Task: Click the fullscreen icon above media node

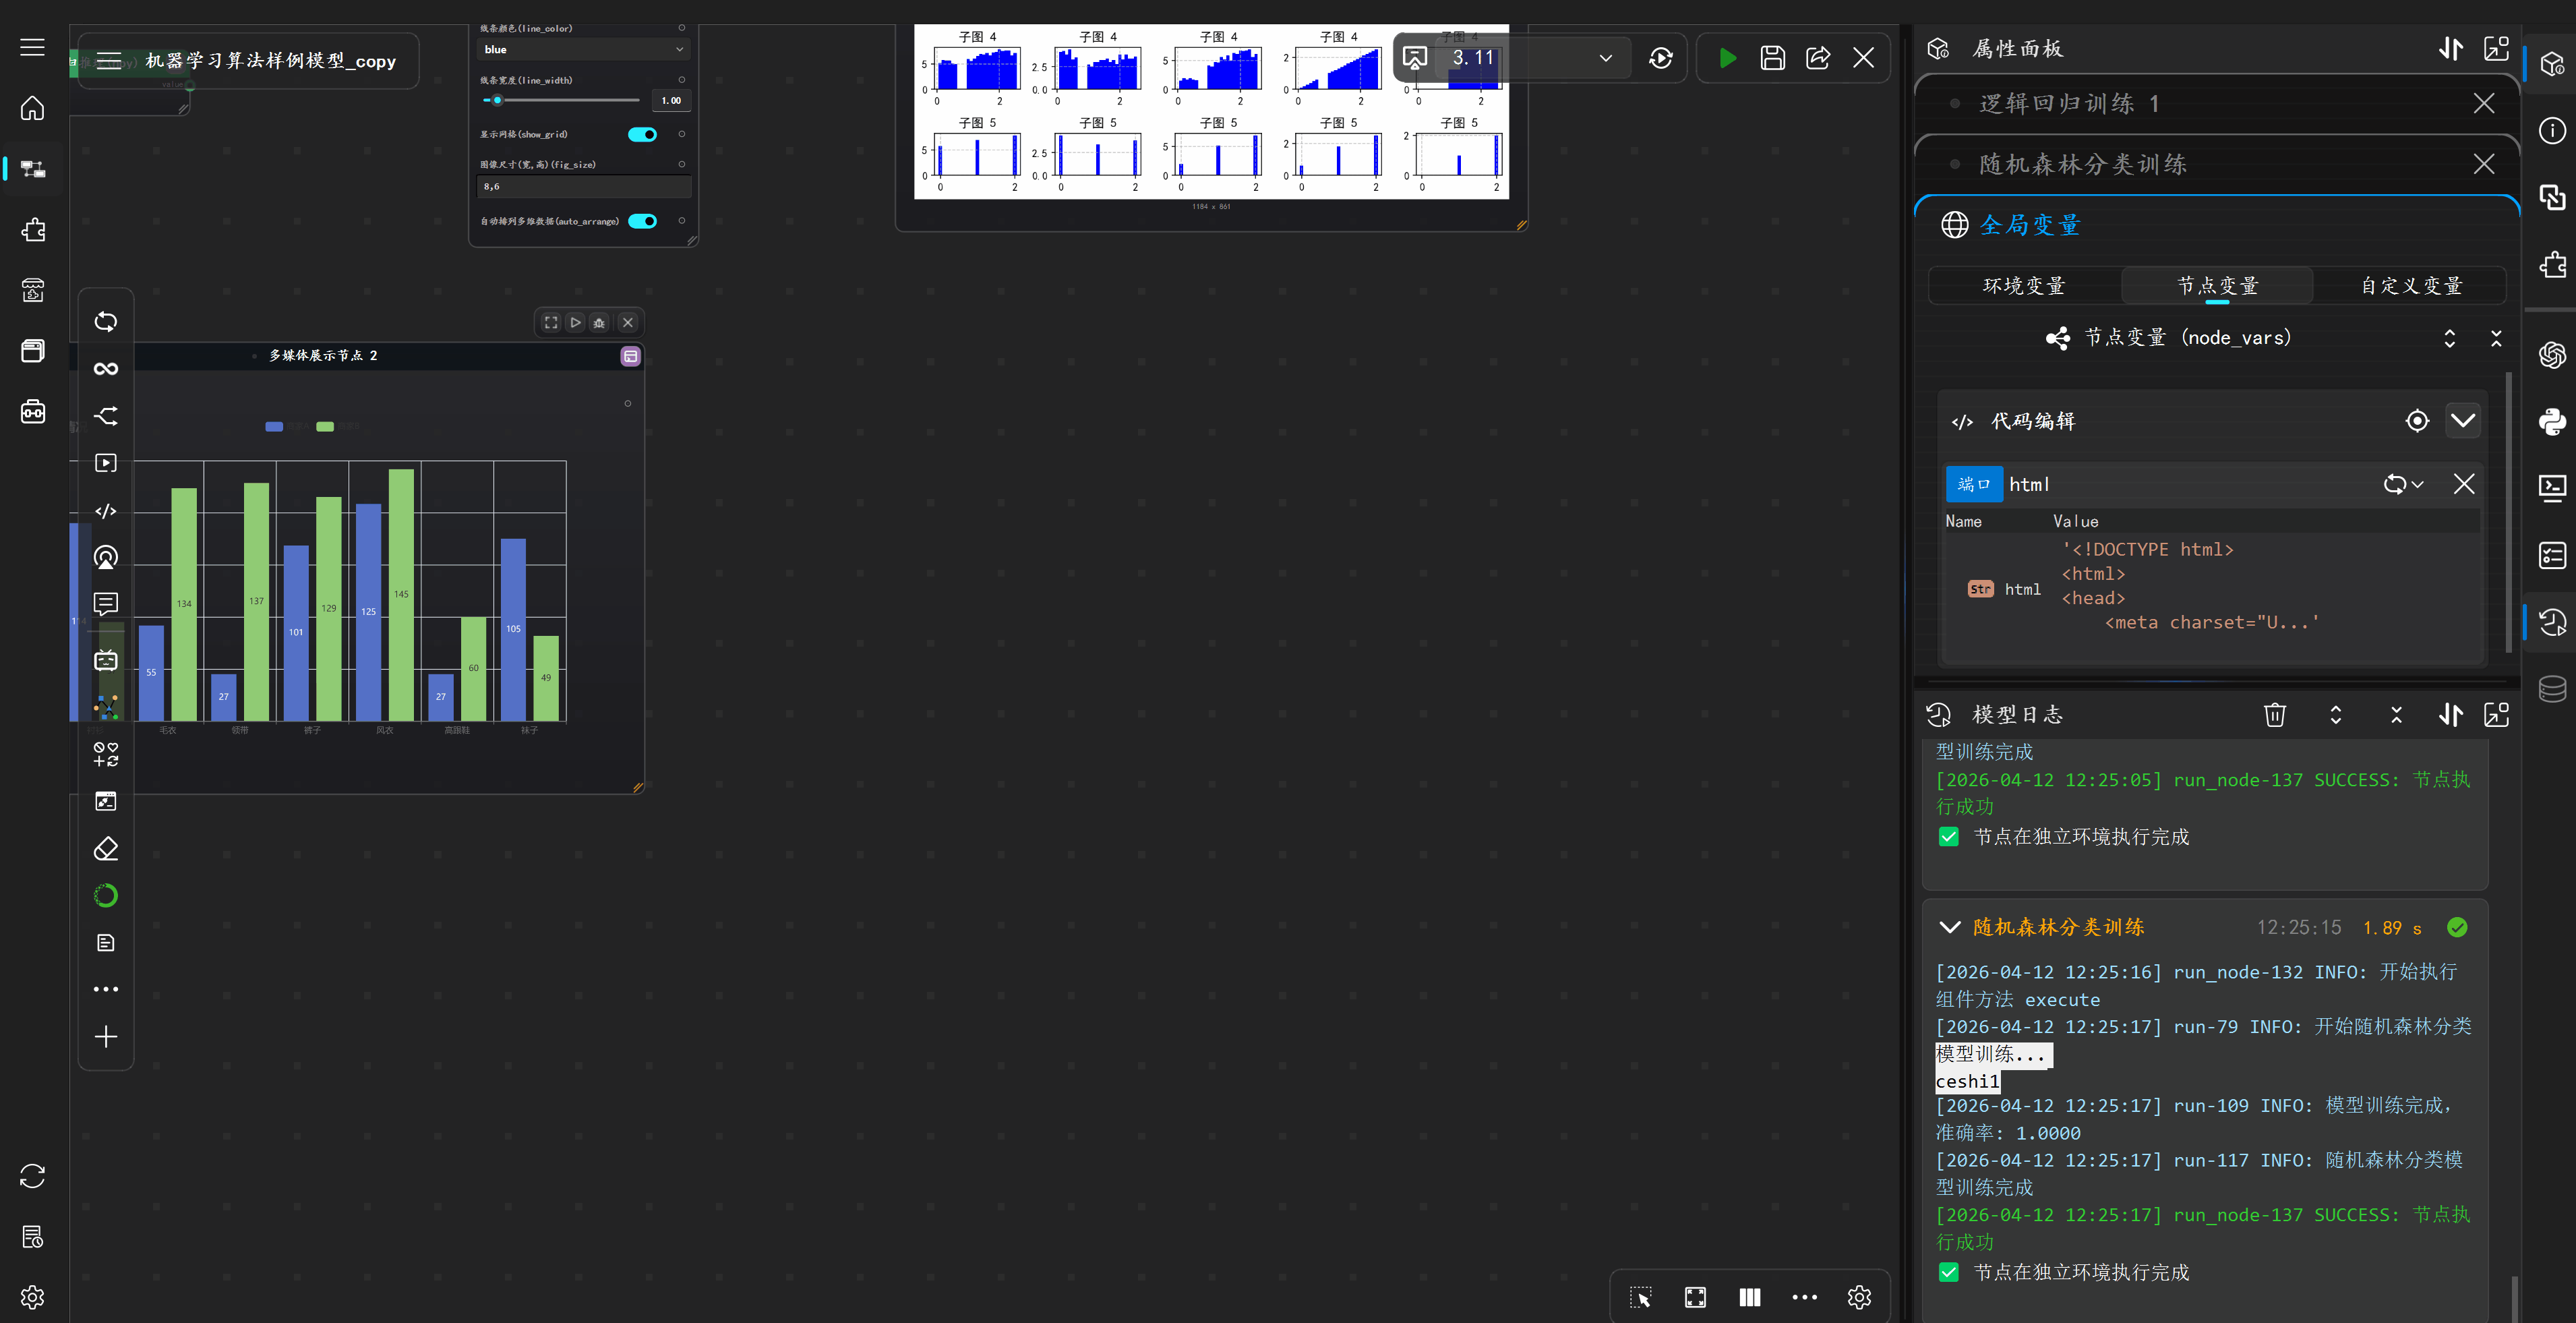Action: [551, 322]
